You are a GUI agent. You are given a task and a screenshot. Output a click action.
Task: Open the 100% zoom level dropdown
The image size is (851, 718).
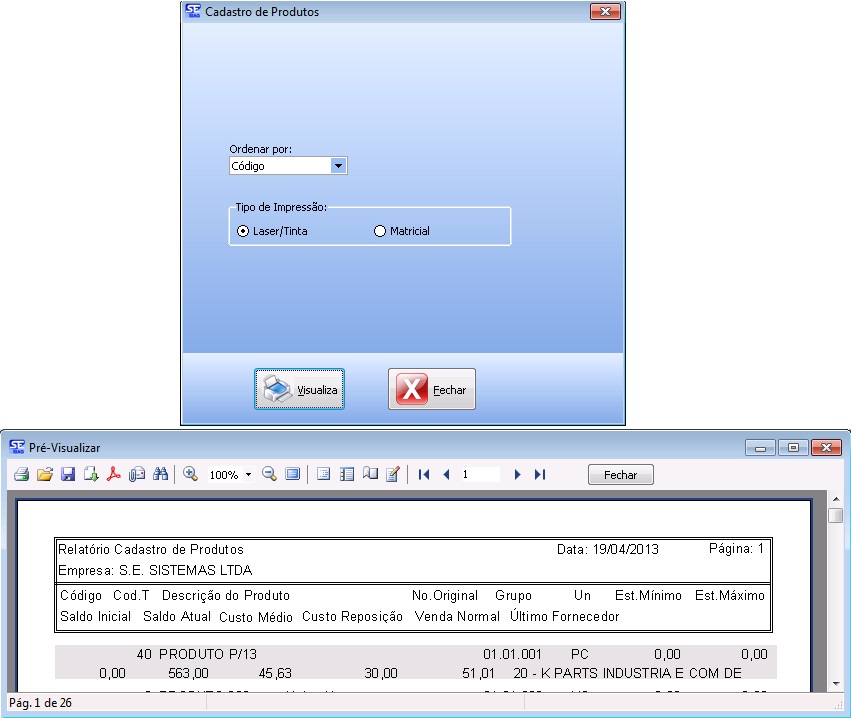click(x=248, y=475)
